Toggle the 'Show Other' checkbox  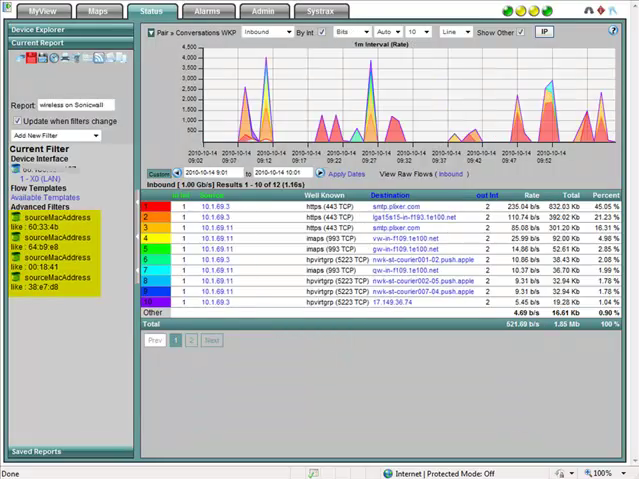521,32
